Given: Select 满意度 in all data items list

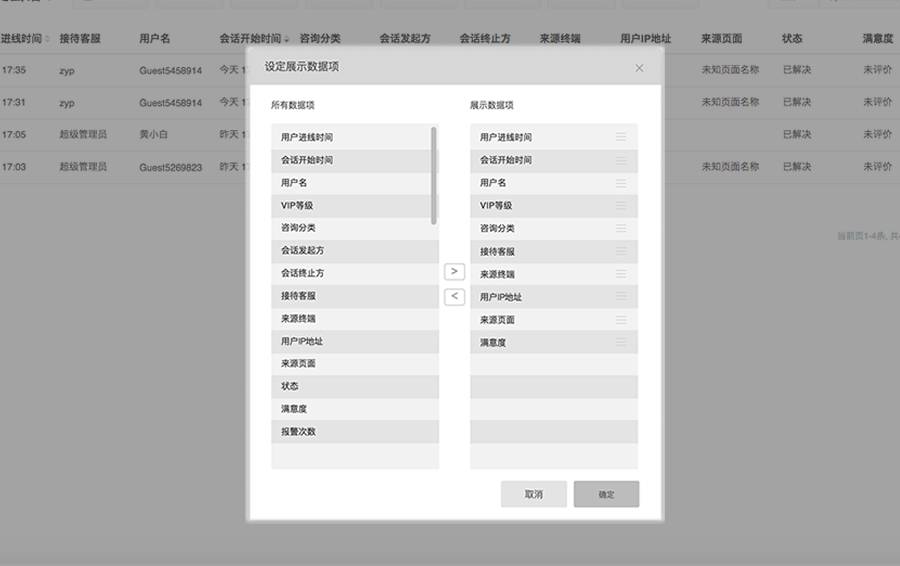Looking at the screenshot, I should (x=355, y=409).
